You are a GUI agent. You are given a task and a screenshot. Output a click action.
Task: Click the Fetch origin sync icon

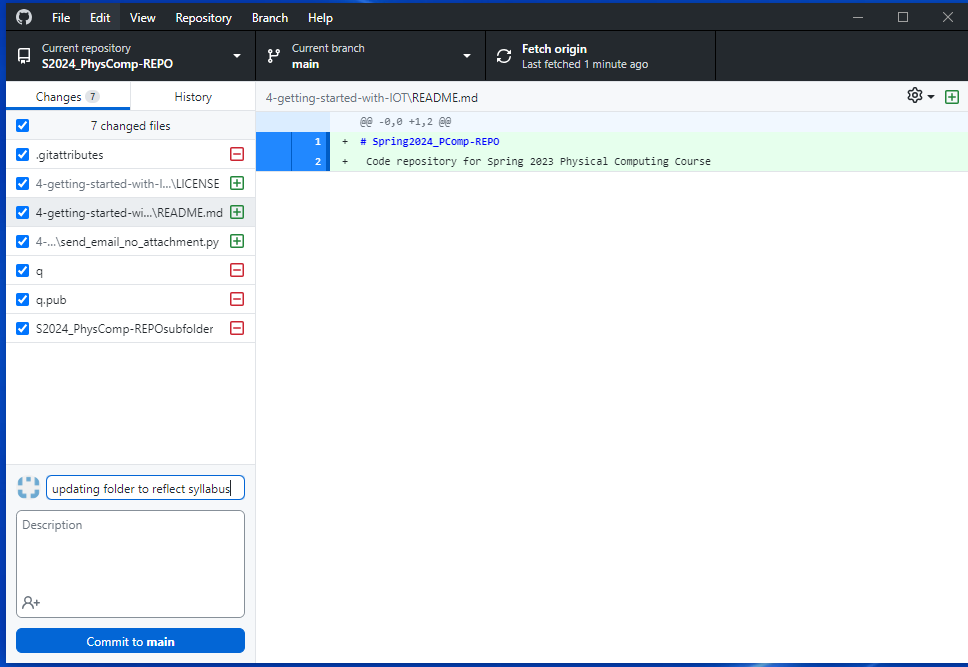tap(503, 56)
